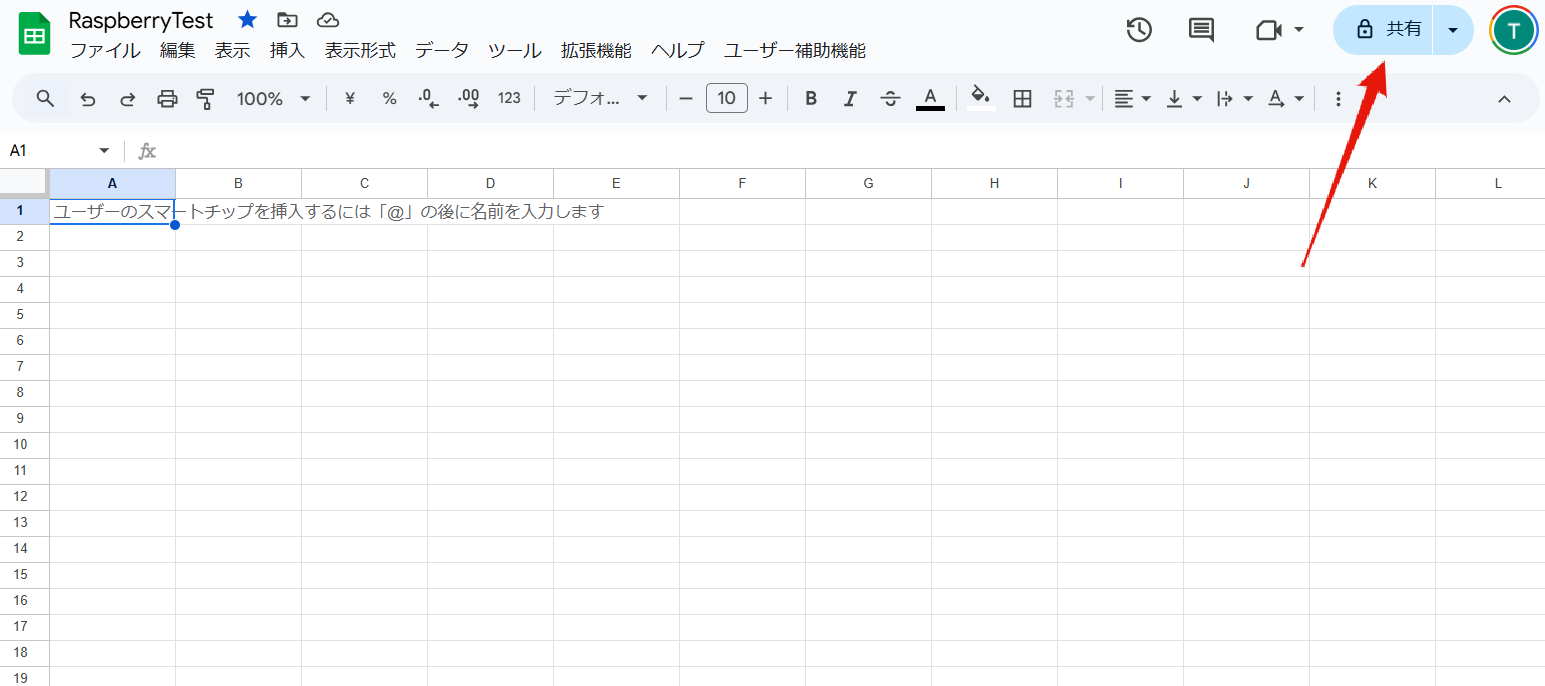Increase font size with plus
The width and height of the screenshot is (1545, 686).
(765, 98)
